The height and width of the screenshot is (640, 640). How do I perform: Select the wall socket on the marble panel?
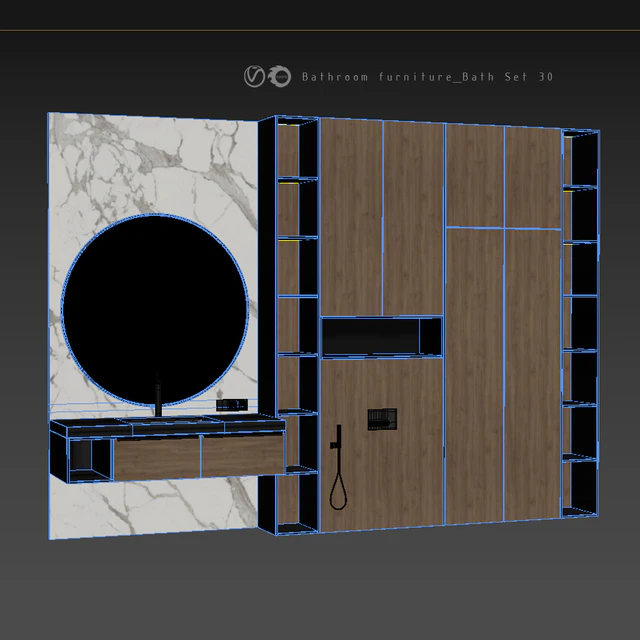(x=232, y=405)
